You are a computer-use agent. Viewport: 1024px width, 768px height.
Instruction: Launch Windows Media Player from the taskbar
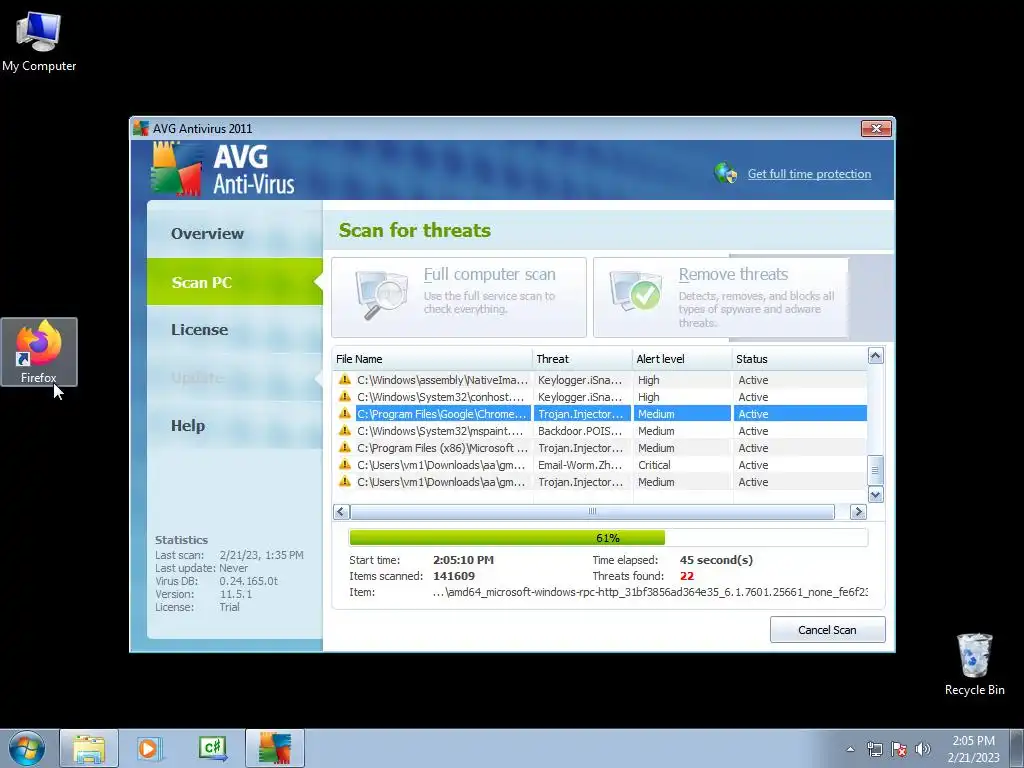[x=150, y=748]
